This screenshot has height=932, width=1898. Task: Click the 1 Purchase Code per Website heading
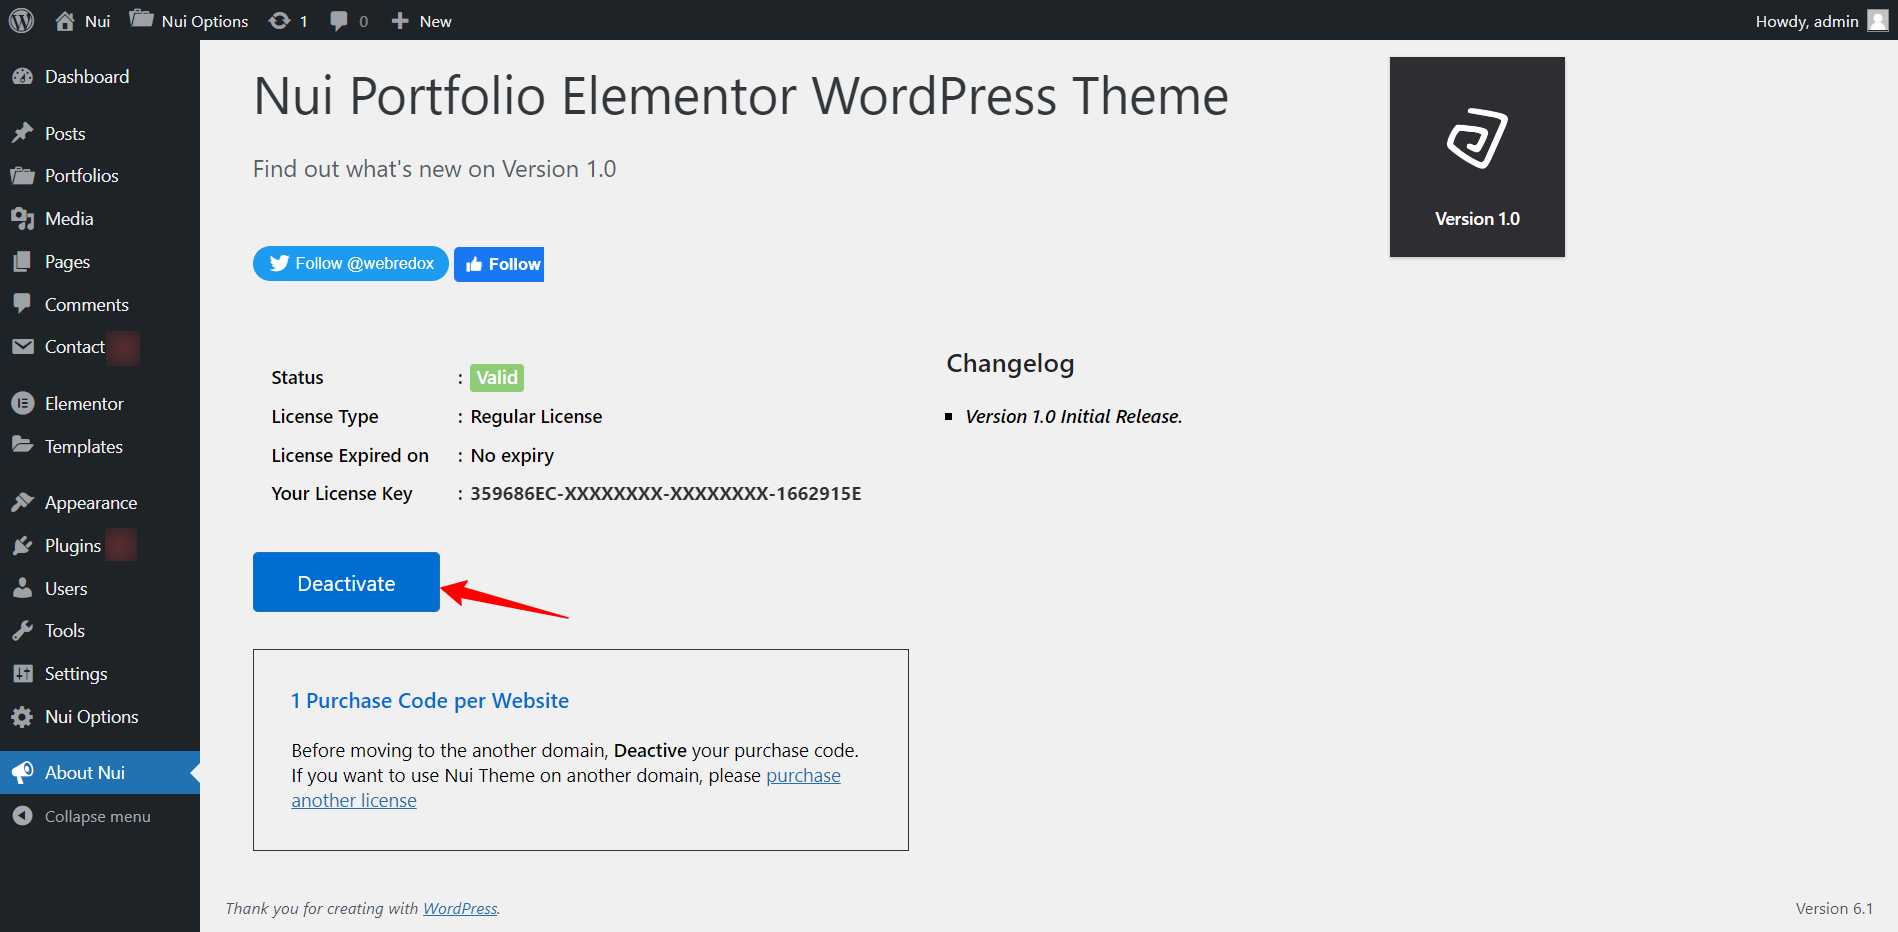(430, 701)
